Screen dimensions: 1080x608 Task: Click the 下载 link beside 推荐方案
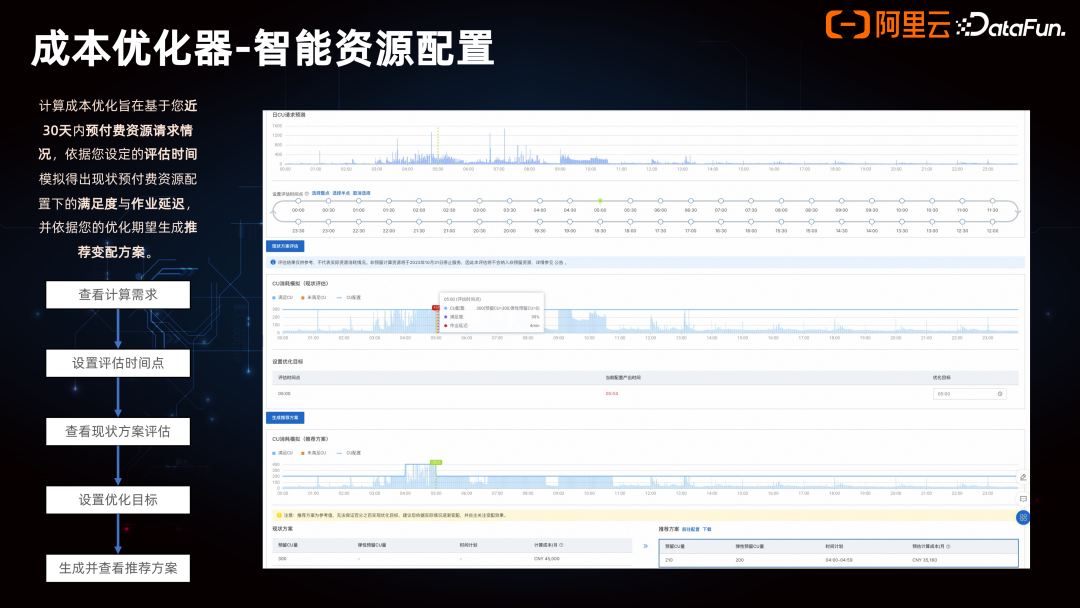[x=705, y=528]
